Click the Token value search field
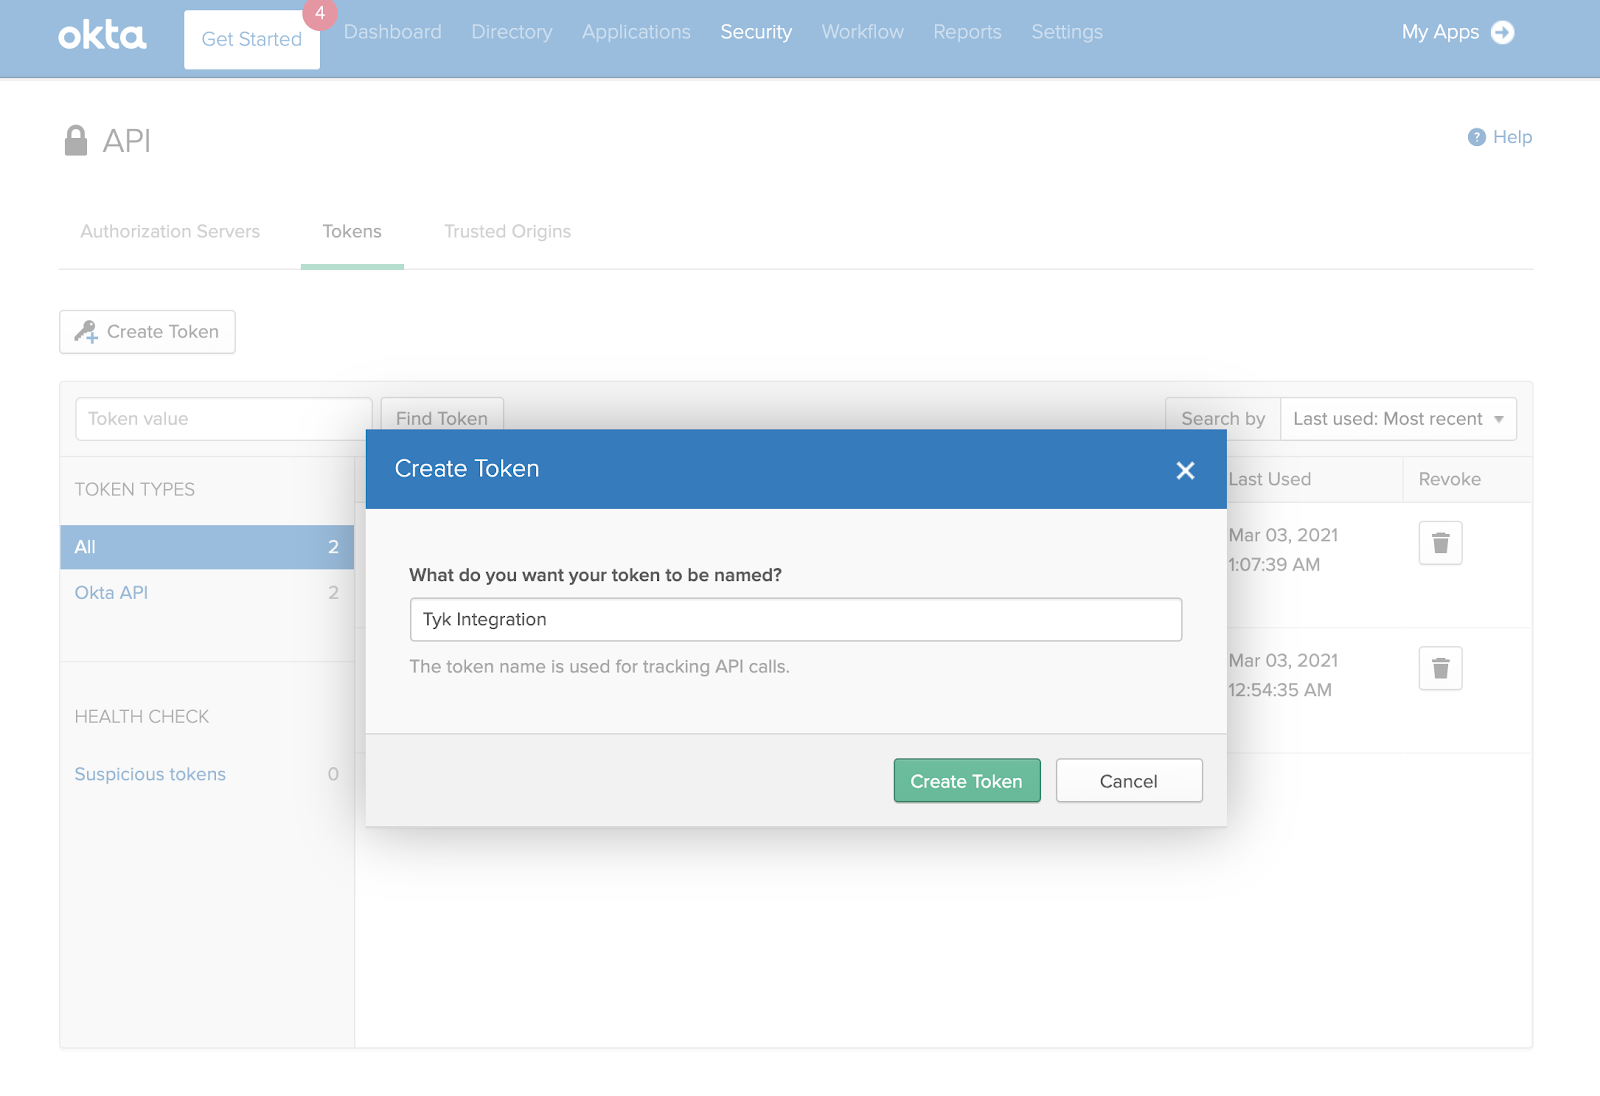Screen dimensions: 1600x1096 223,419
